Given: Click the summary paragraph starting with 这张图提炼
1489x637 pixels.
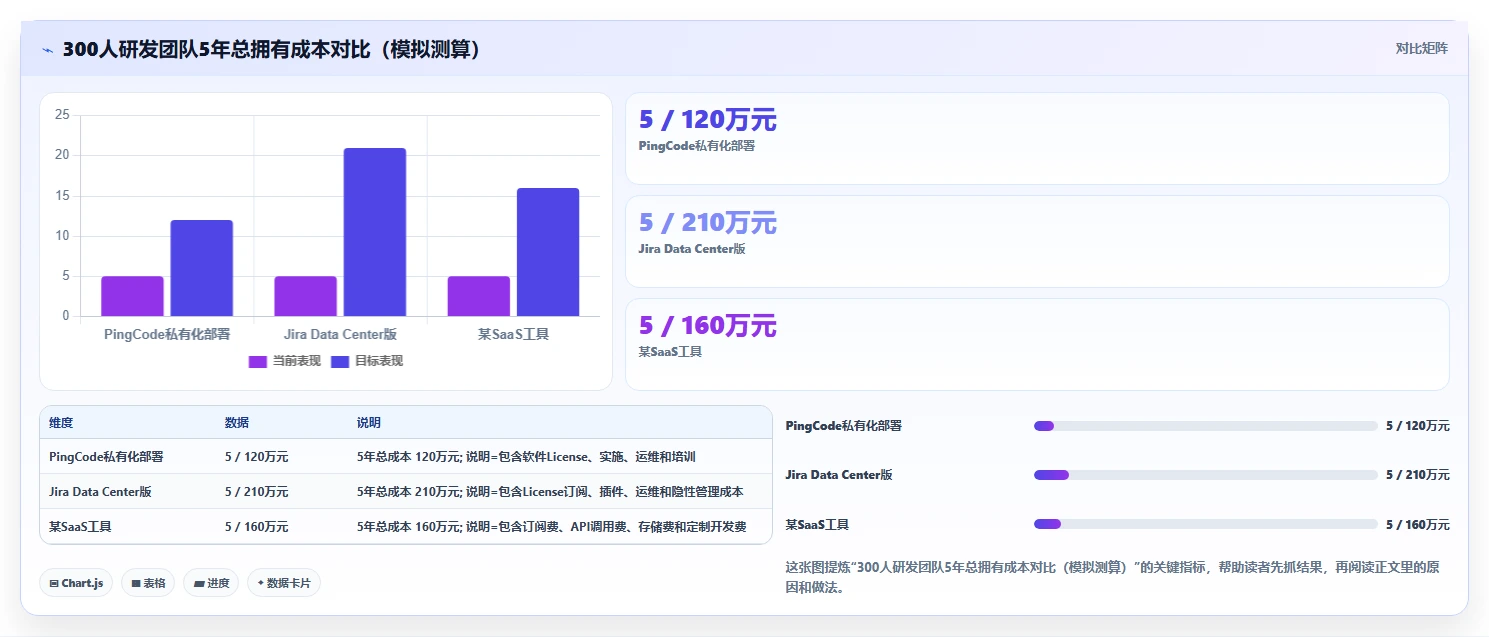Looking at the screenshot, I should click(1112, 577).
